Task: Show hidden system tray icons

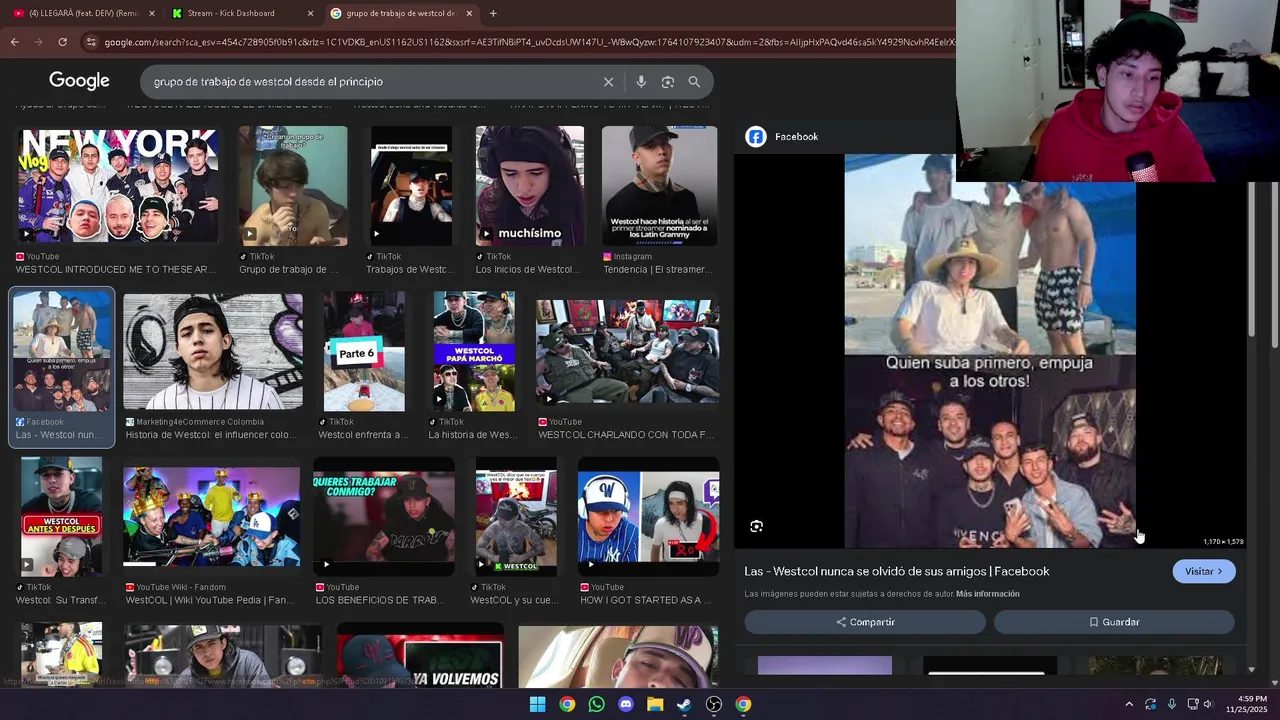Action: (x=1129, y=704)
